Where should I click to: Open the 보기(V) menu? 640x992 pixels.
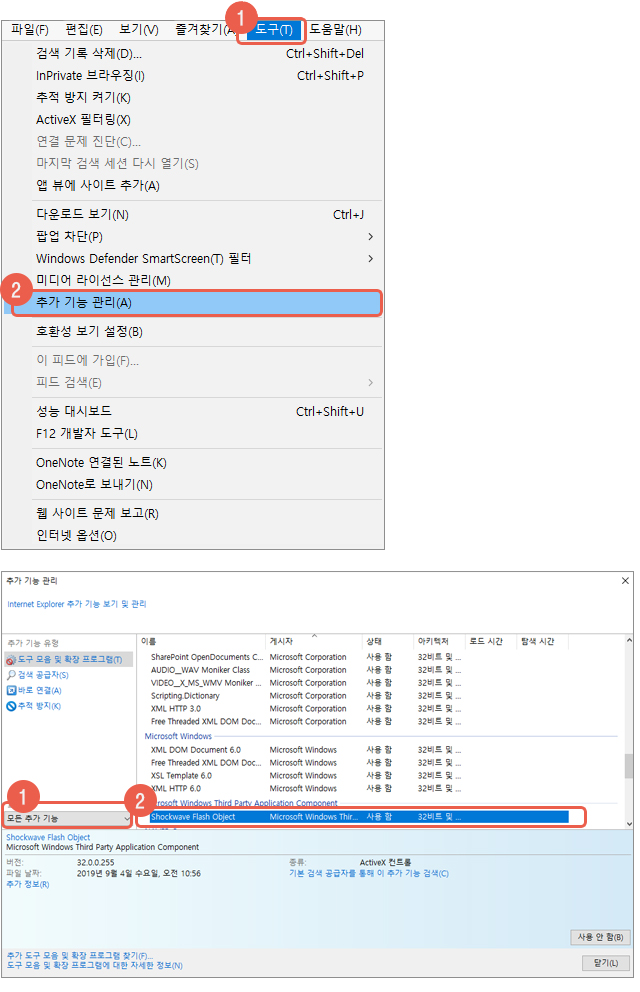coord(138,30)
